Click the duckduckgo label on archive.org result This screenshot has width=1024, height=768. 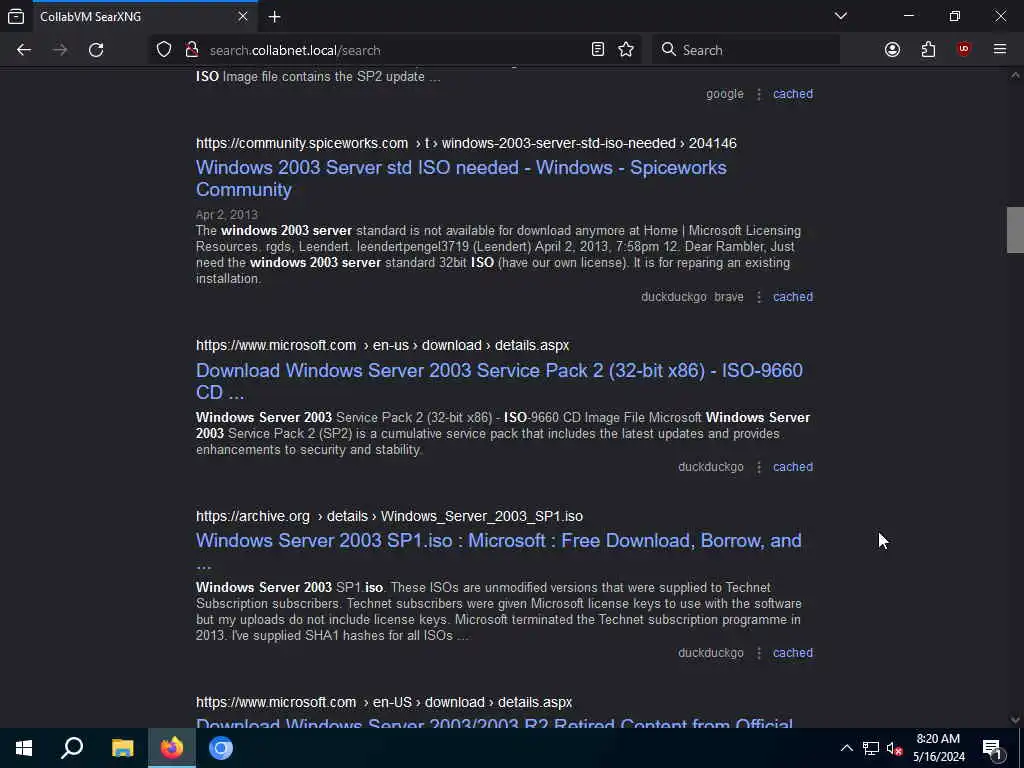[711, 652]
